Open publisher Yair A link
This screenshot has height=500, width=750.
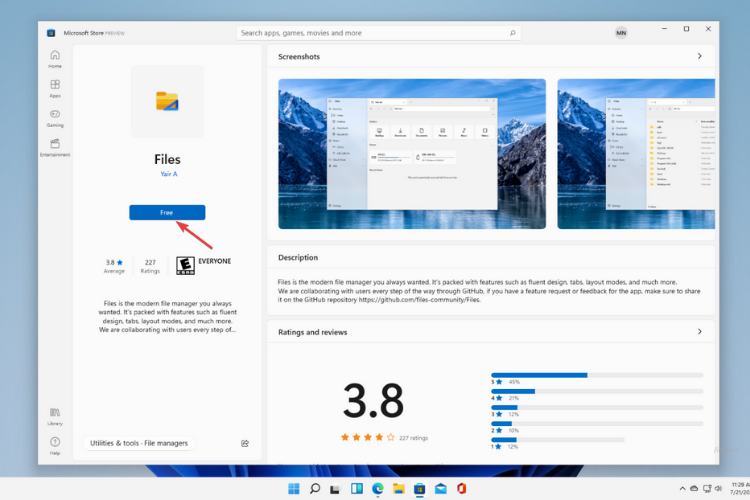point(169,174)
